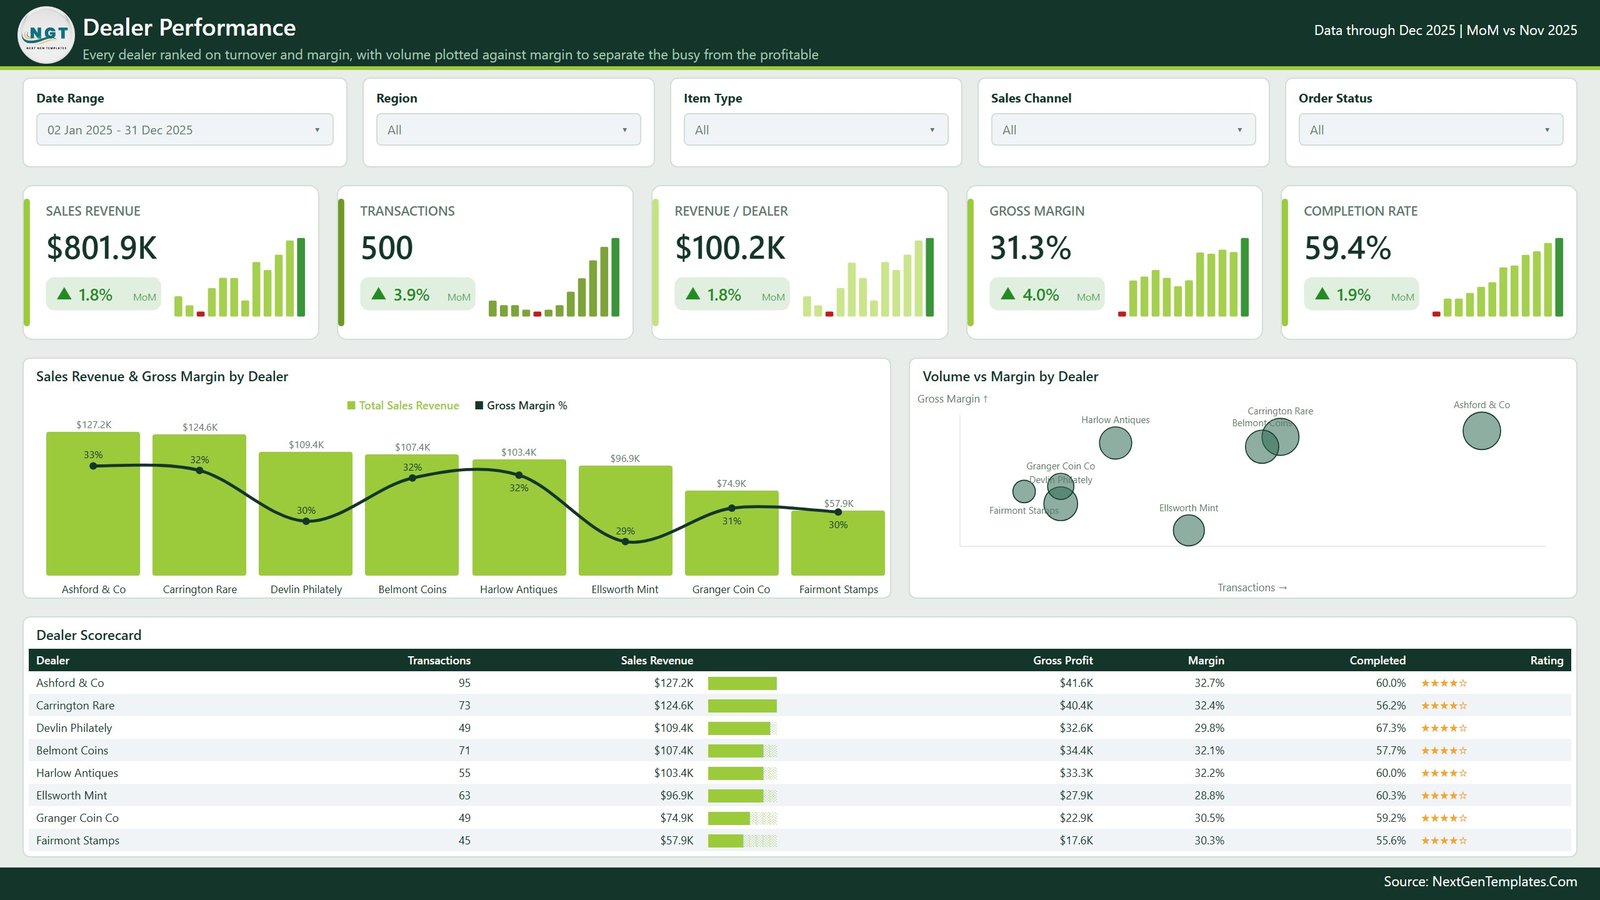Click the revenue data bar for Ashford & Co

coord(742,683)
